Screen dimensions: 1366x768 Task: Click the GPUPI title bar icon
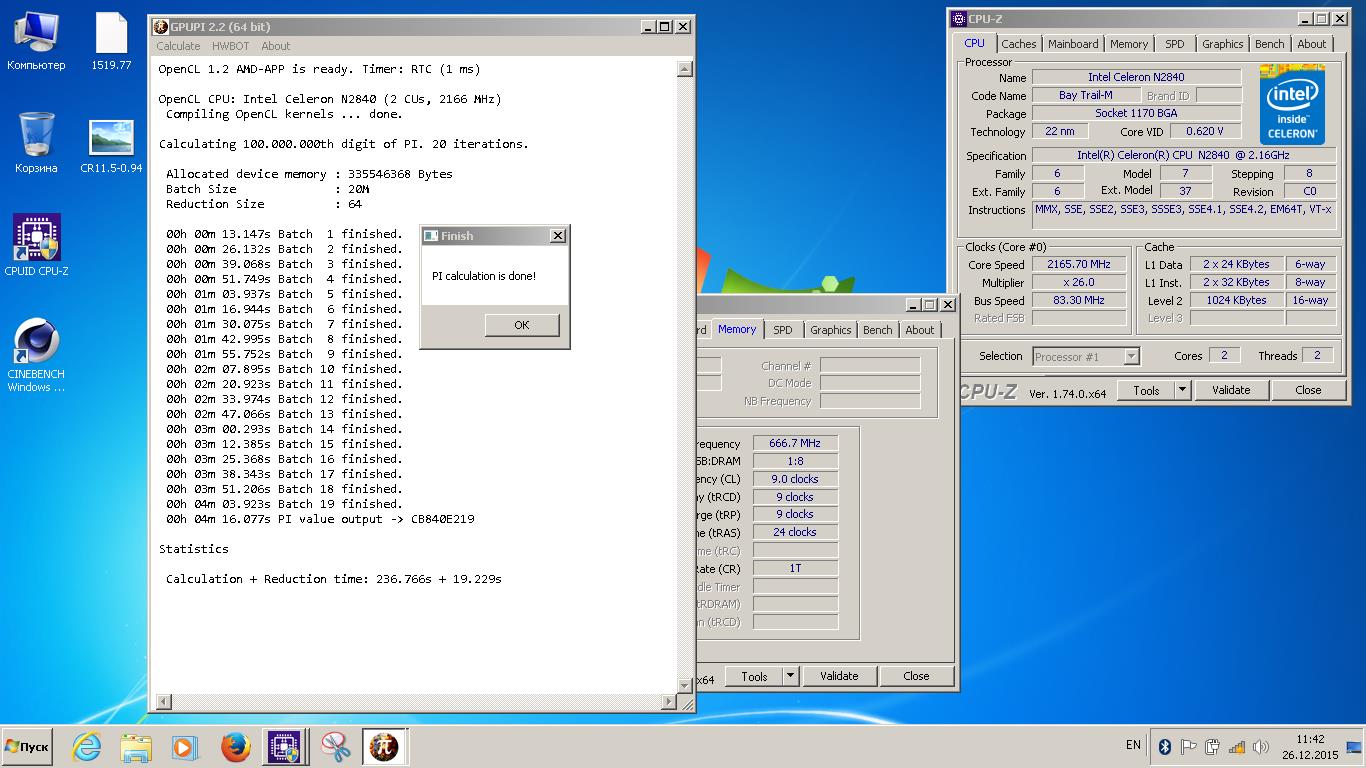click(x=161, y=27)
